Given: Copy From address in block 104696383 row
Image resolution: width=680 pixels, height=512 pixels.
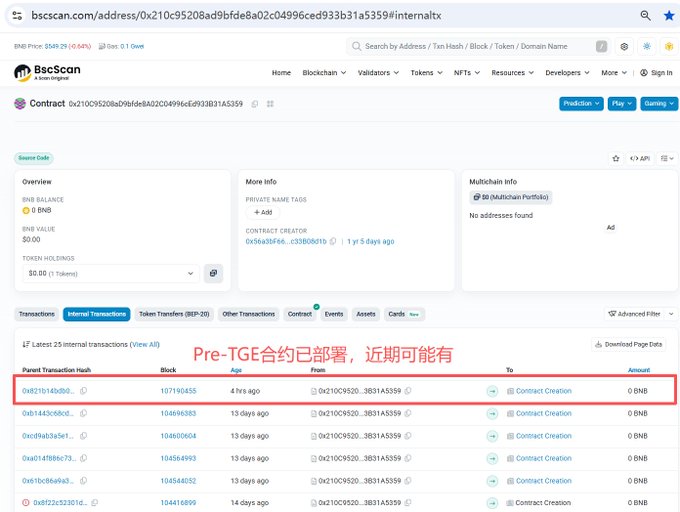Looking at the screenshot, I should (408, 413).
